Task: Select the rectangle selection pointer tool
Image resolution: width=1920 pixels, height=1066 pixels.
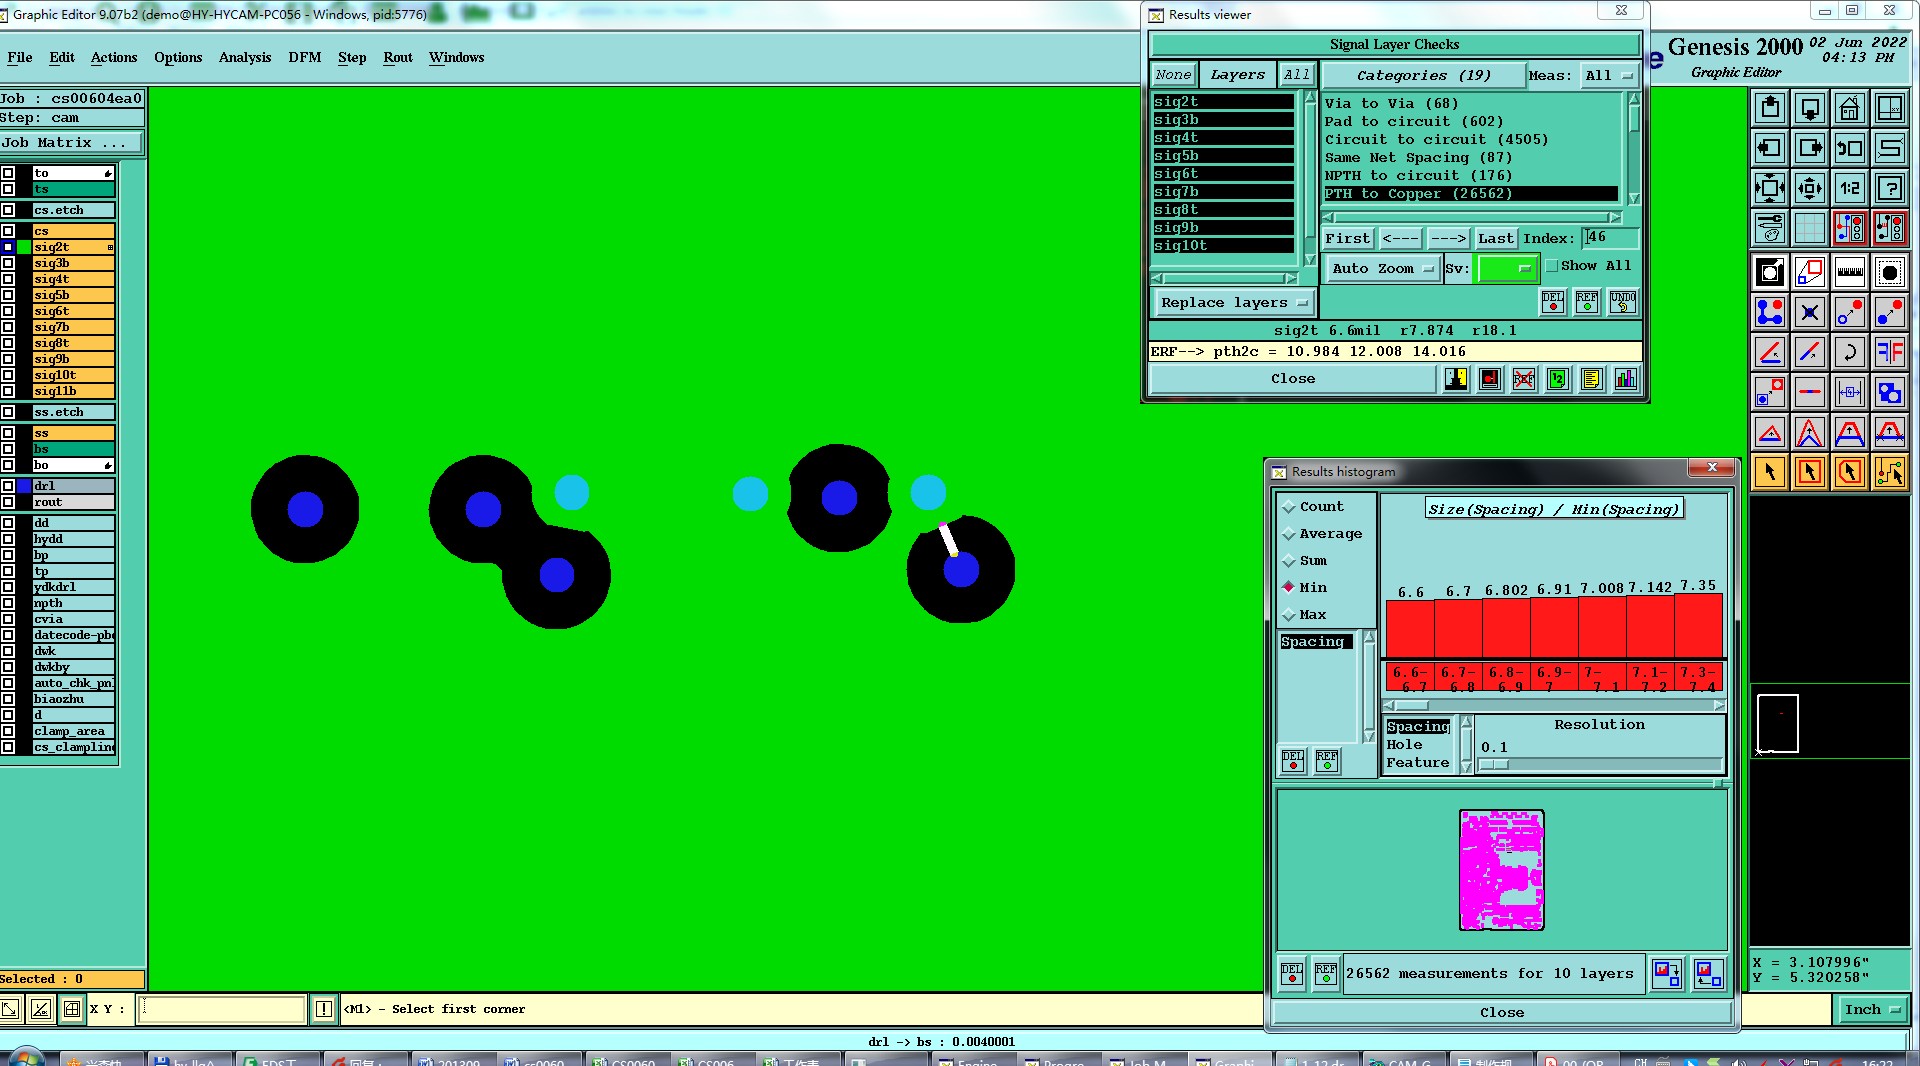Action: 1809,472
